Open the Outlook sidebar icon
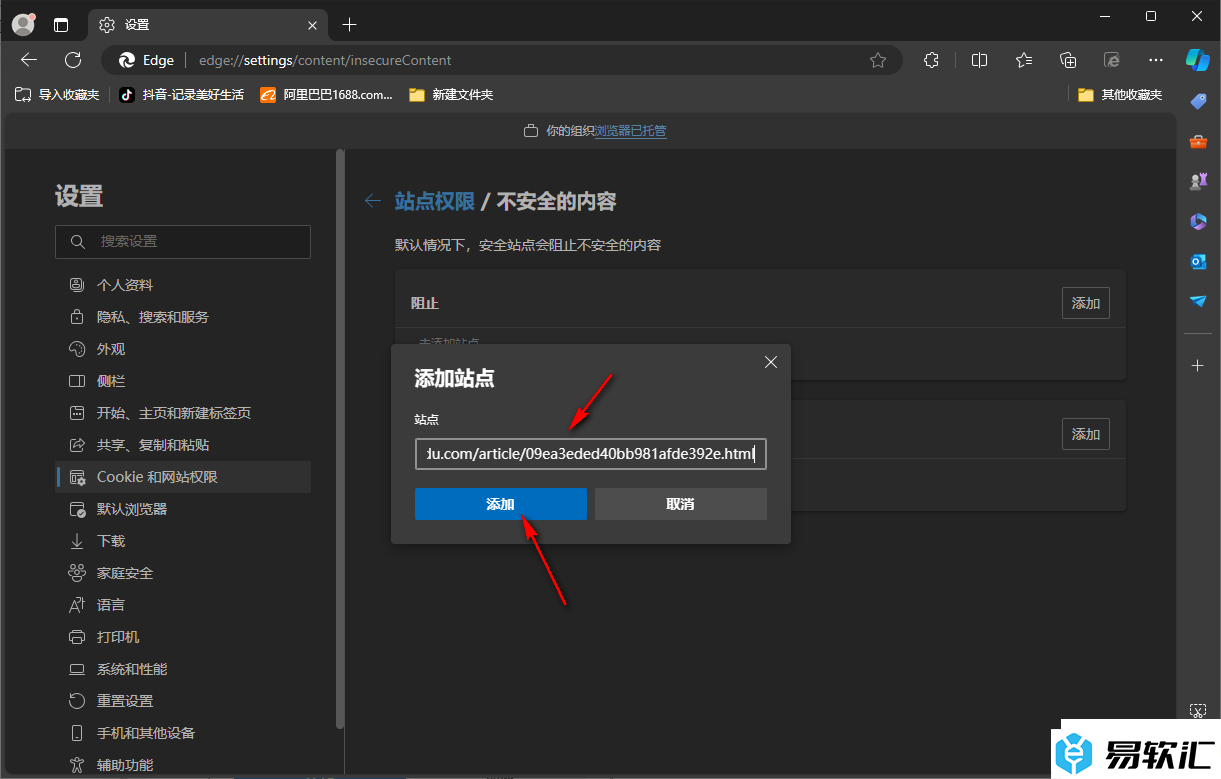The width and height of the screenshot is (1221, 779). click(x=1197, y=261)
